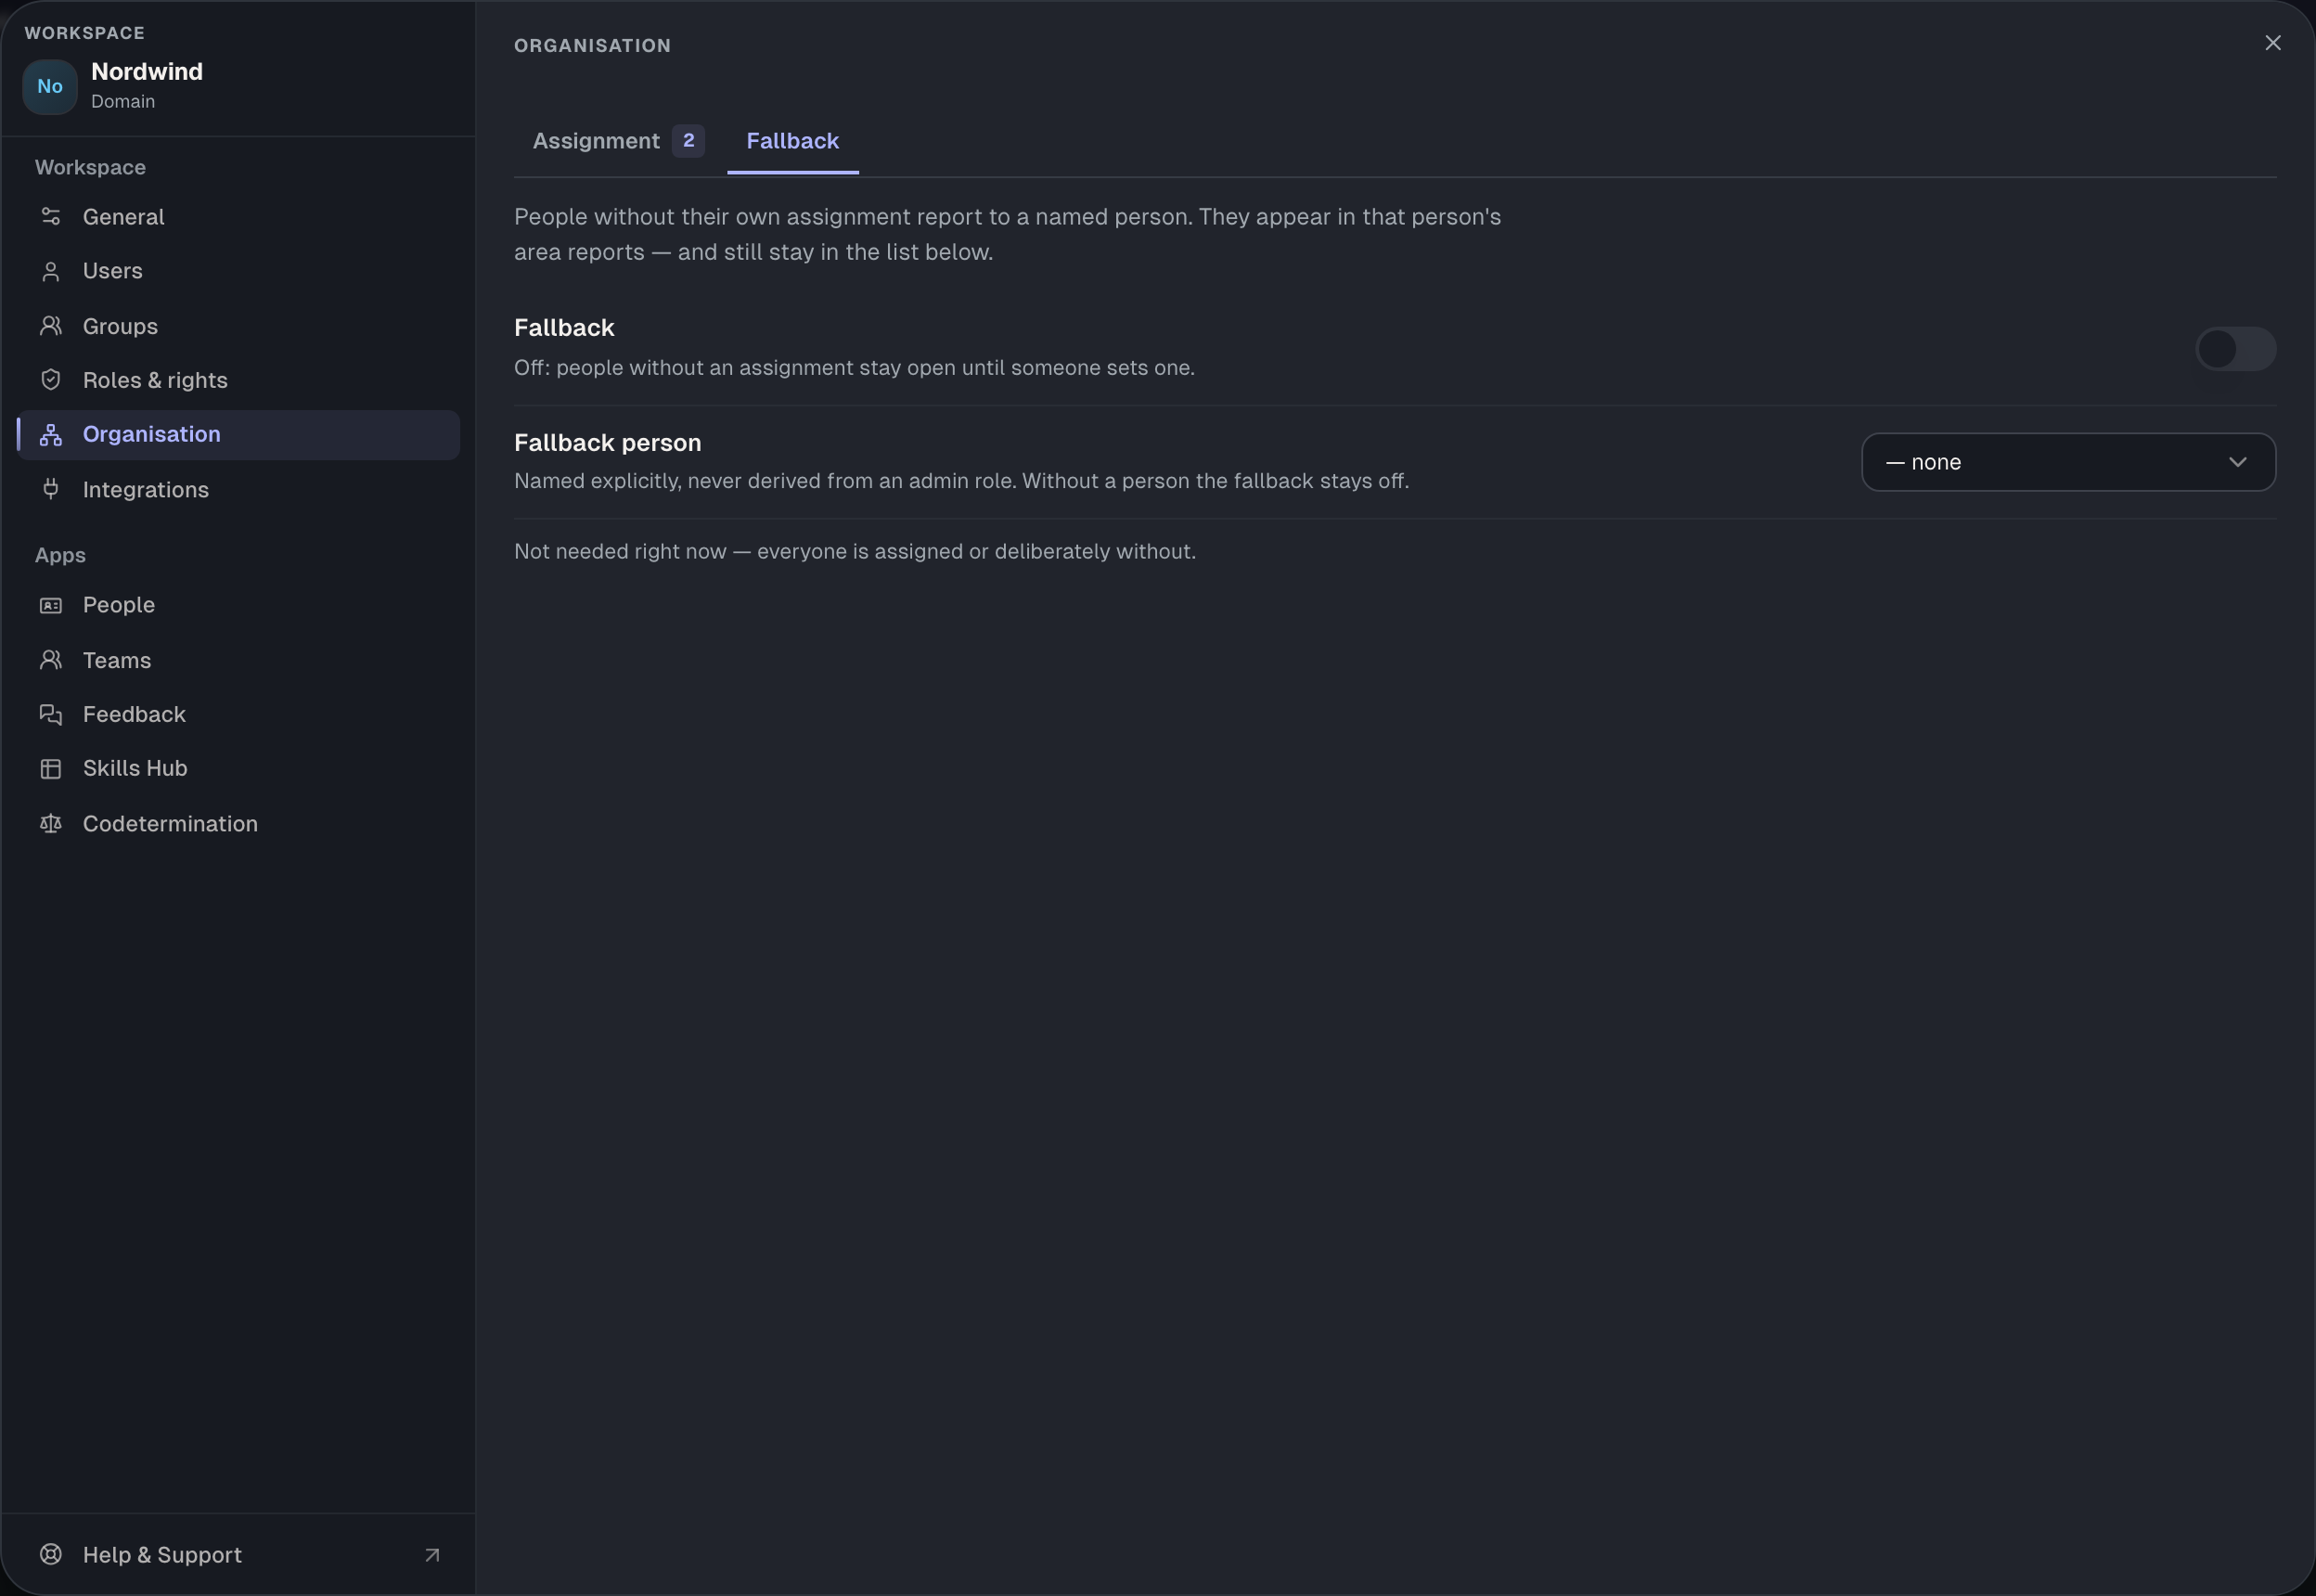Click the People ID card icon
This screenshot has width=2316, height=1596.
(x=51, y=605)
